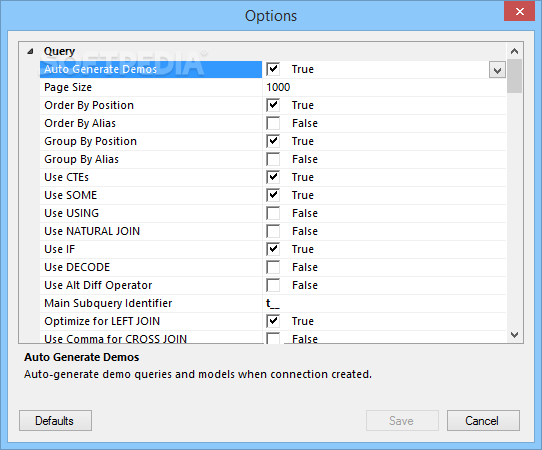Edit the Page Size value field
The image size is (542, 450).
[x=384, y=87]
